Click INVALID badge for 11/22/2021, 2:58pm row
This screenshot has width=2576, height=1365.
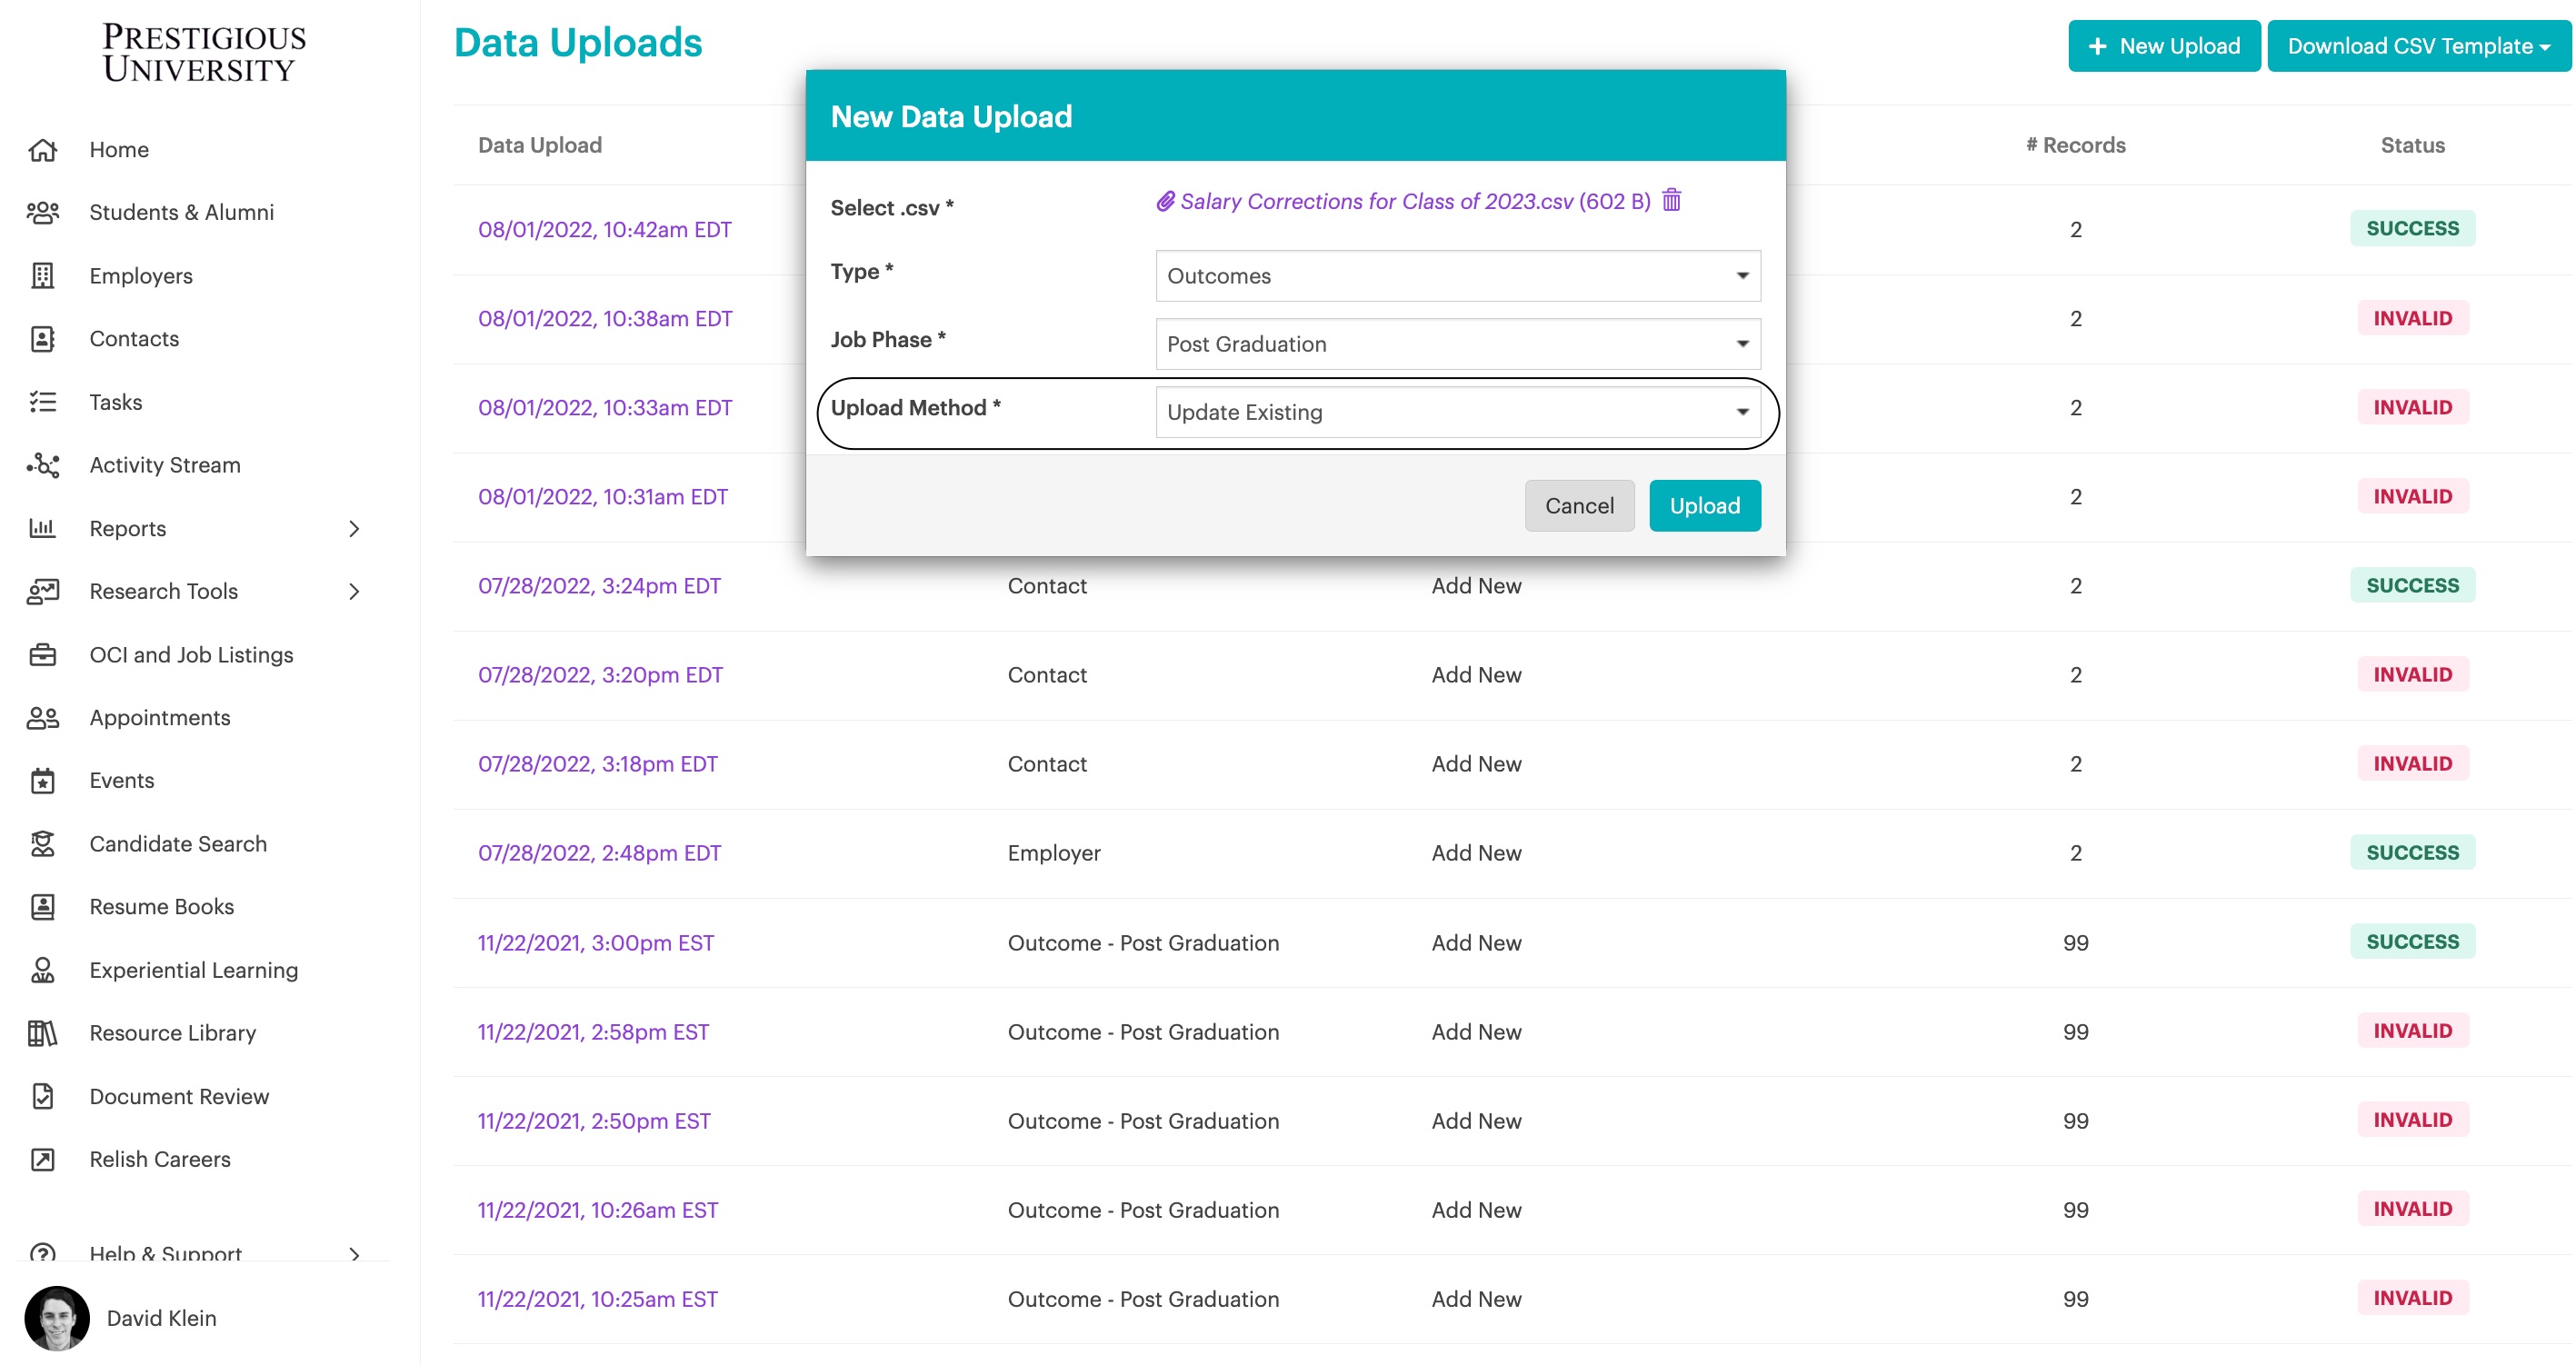pos(2412,1030)
